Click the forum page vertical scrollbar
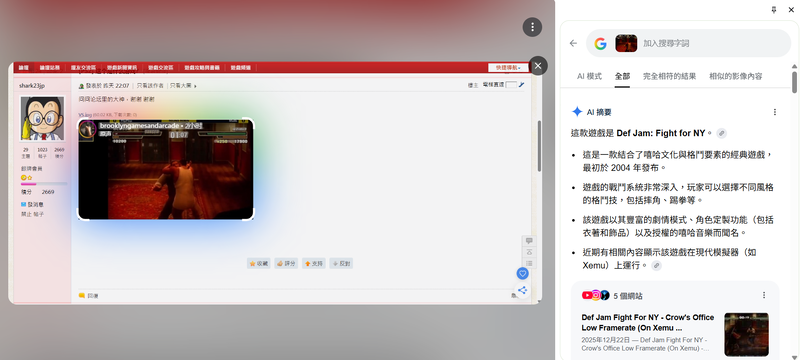This screenshot has height=360, width=800. pyautogui.click(x=539, y=146)
